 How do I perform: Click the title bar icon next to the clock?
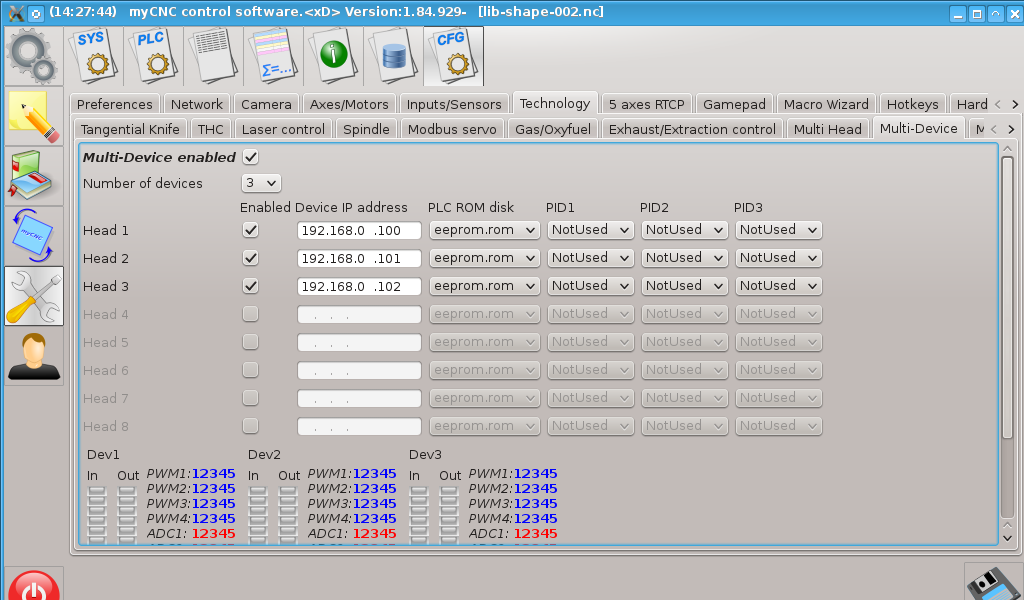coord(36,13)
